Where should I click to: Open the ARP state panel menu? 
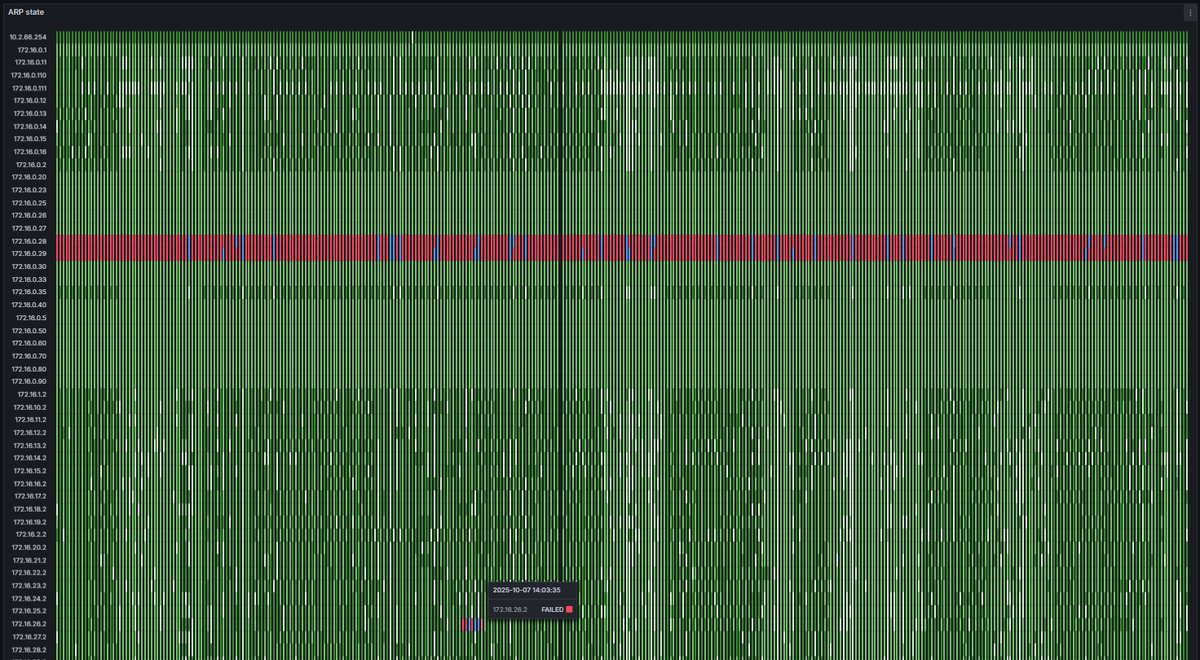(x=1189, y=12)
